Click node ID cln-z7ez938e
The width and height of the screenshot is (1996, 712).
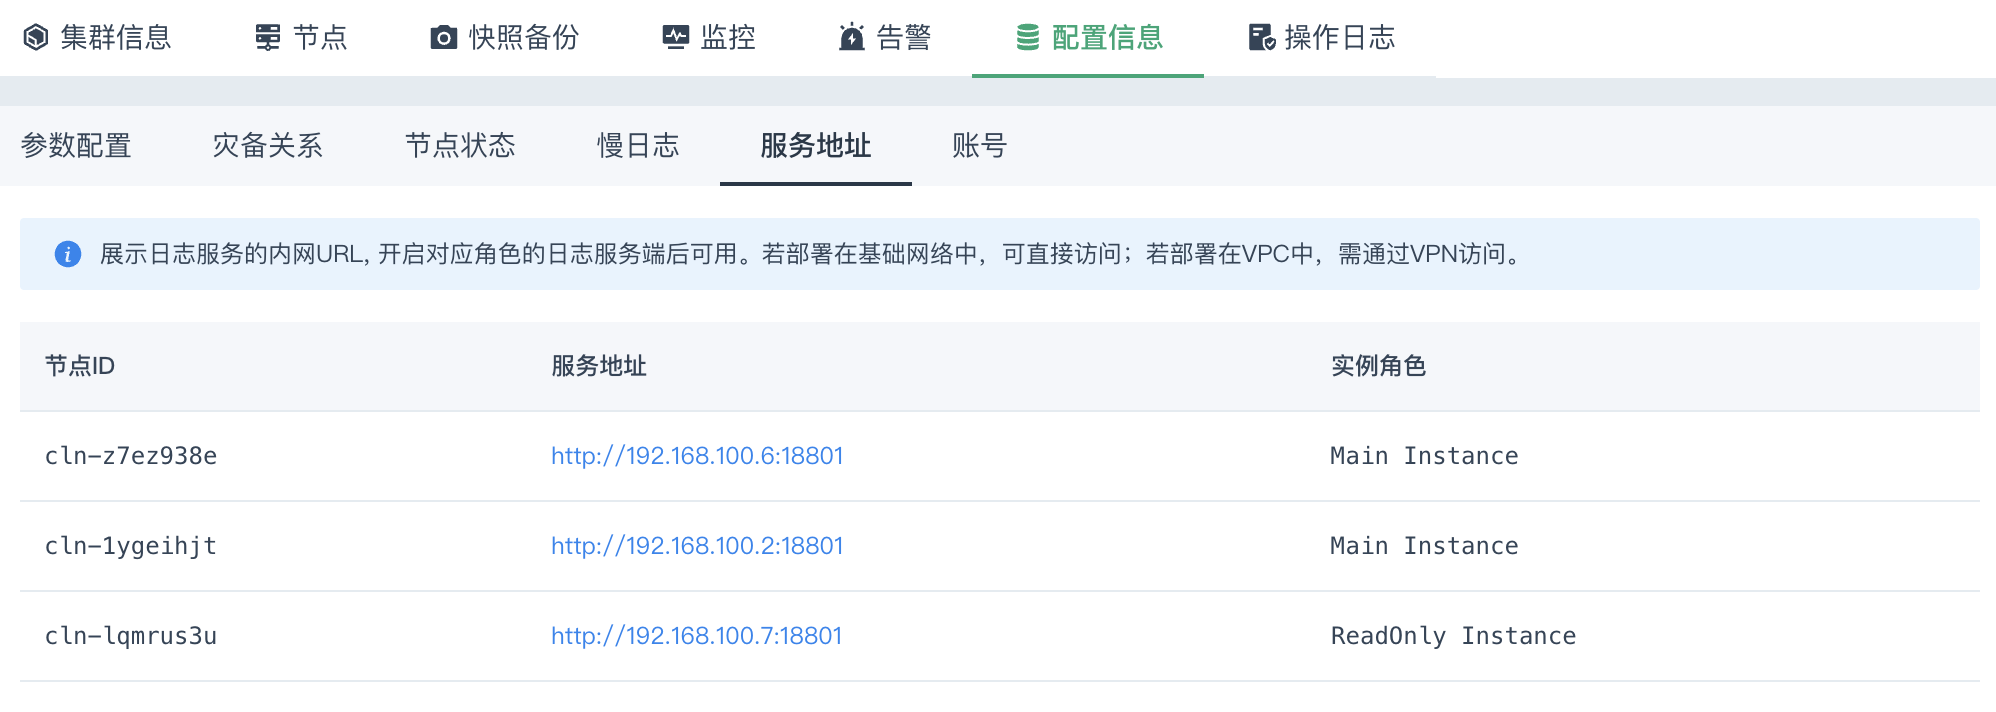[131, 456]
